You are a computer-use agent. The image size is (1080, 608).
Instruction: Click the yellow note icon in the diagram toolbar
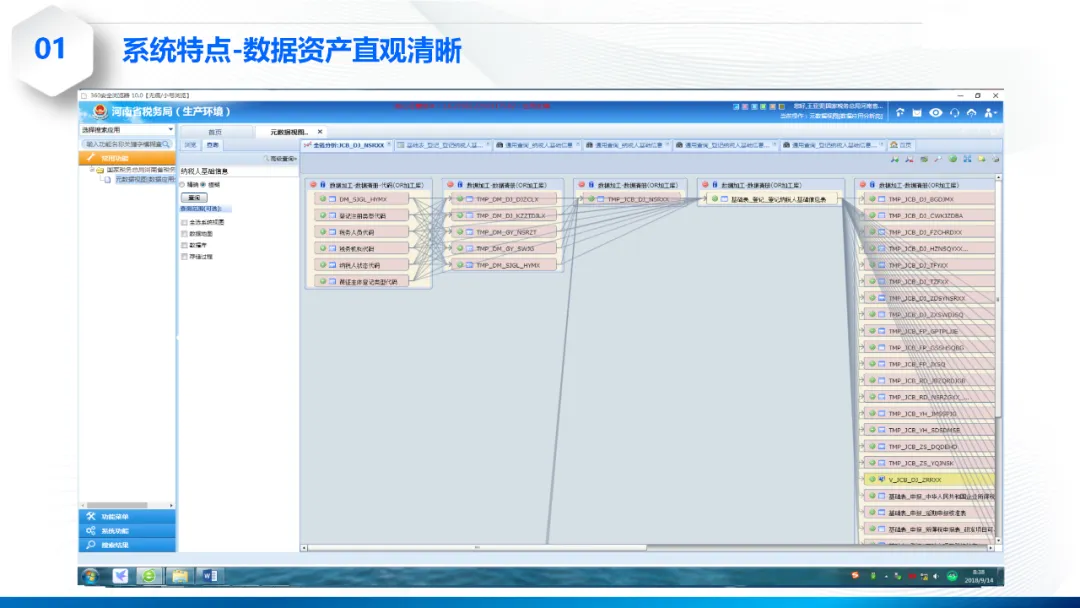982,159
